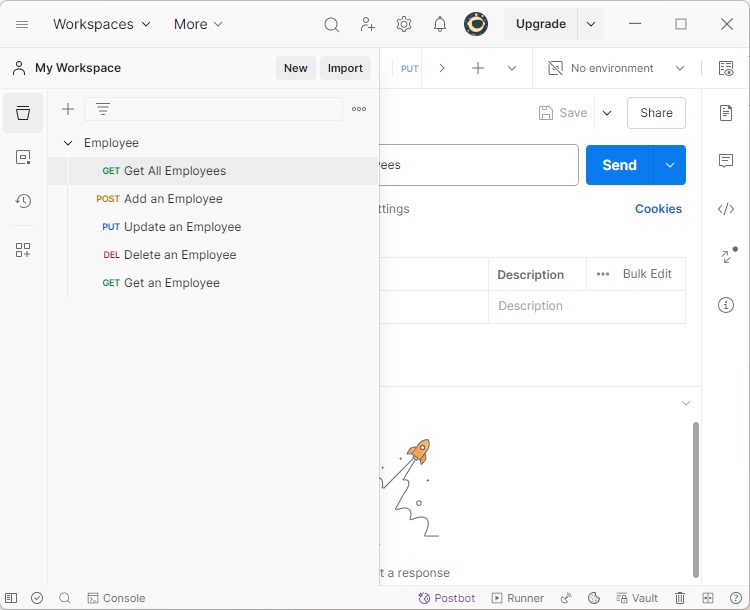Screen dimensions: 750x610
Task: Open the History sidebar icon
Action: coord(23,201)
